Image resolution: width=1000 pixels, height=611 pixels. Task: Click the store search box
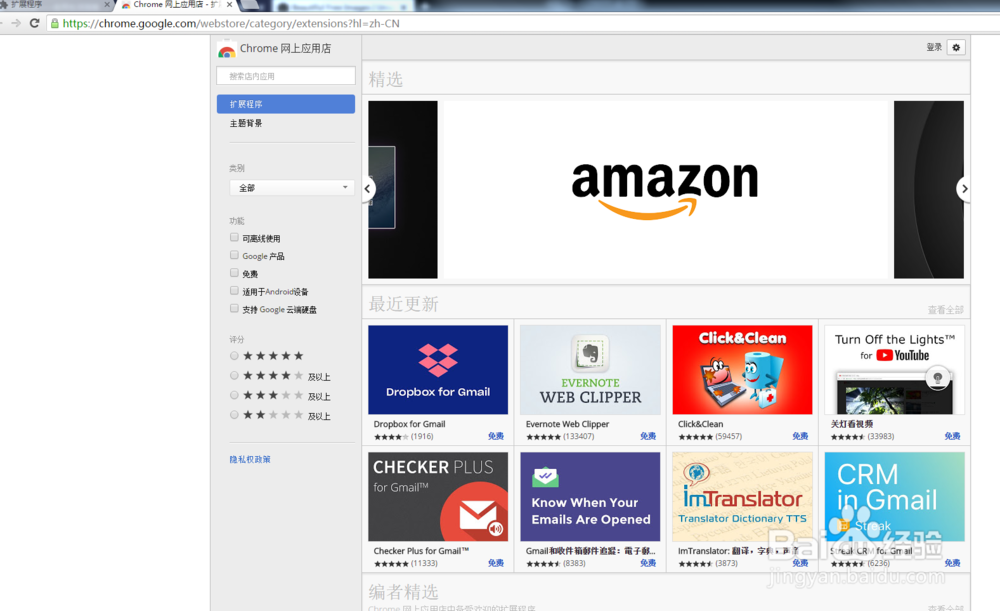coord(286,76)
